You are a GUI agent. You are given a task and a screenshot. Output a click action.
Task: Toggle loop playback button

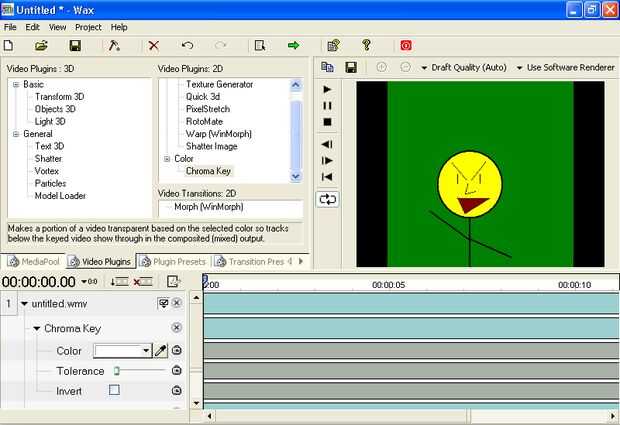point(327,199)
